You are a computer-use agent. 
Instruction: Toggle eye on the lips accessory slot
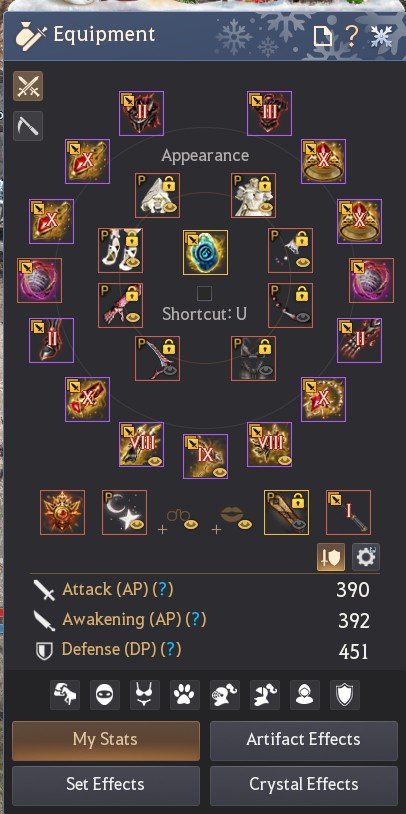click(245, 524)
